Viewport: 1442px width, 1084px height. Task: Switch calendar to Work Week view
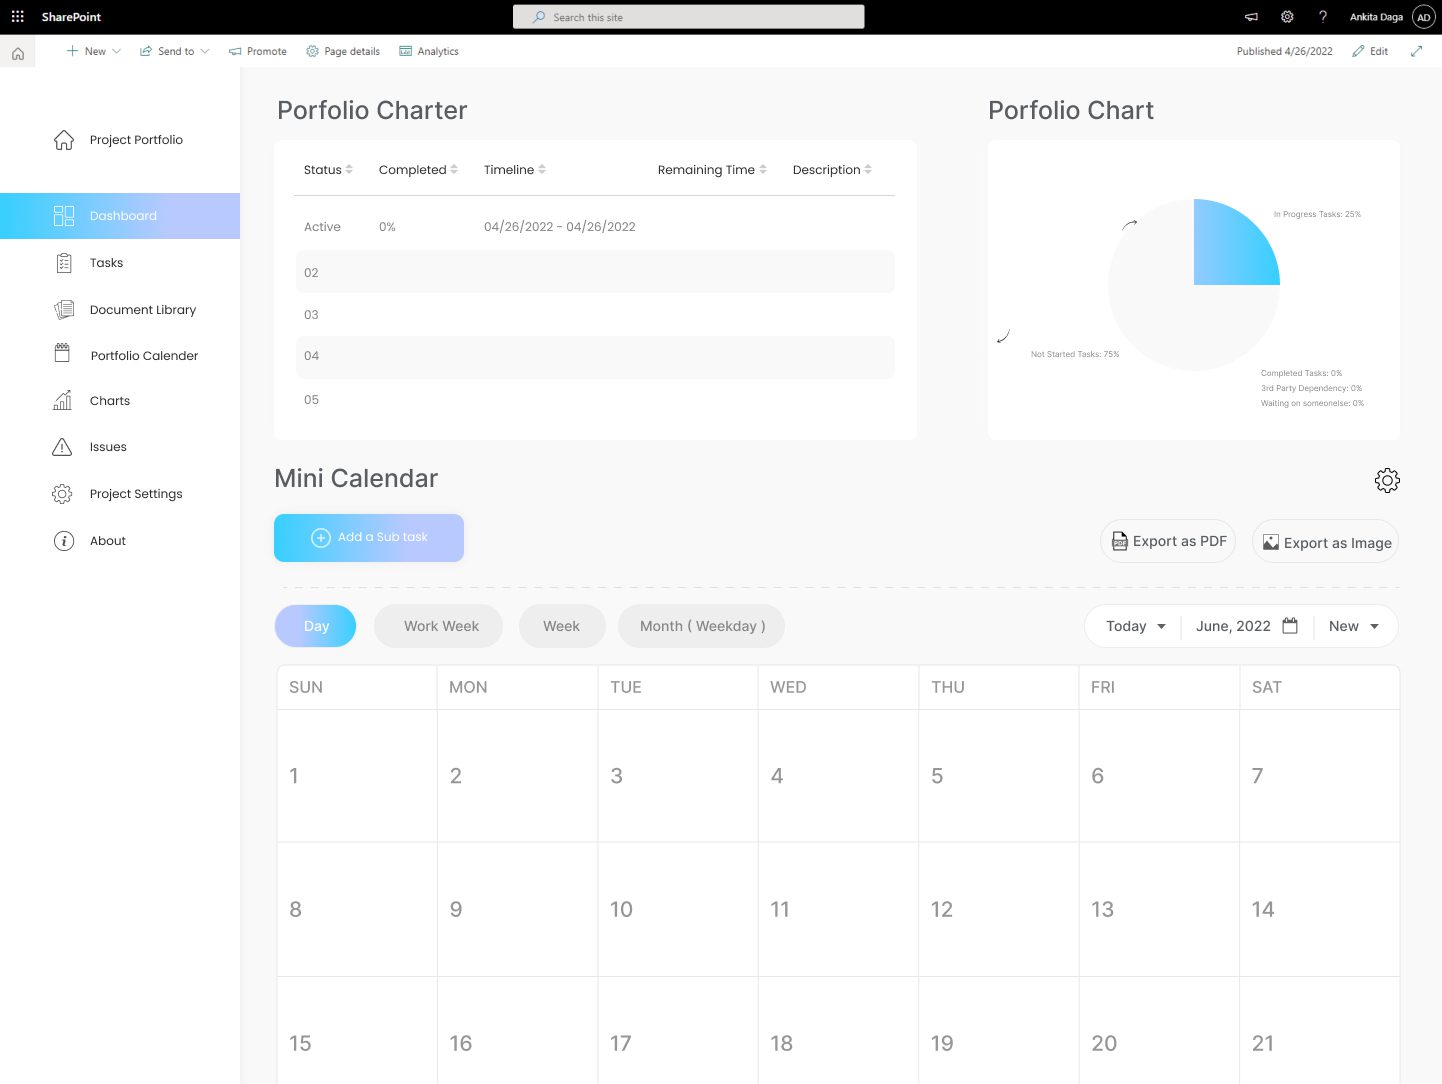441,626
